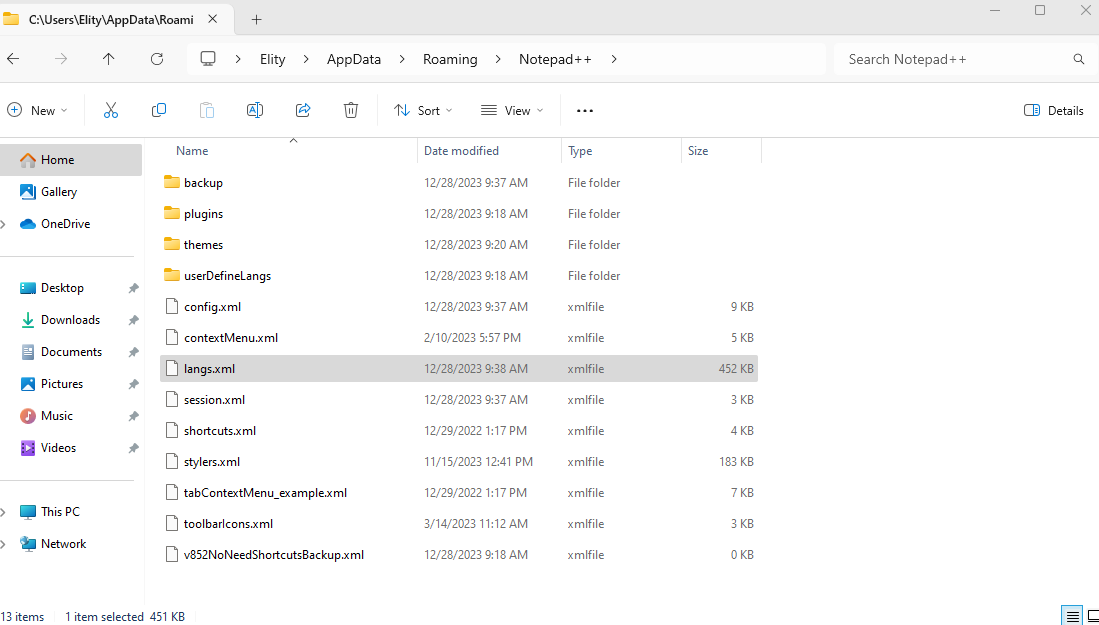
Task: Click the pin icon beside Videos
Action: (x=133, y=448)
